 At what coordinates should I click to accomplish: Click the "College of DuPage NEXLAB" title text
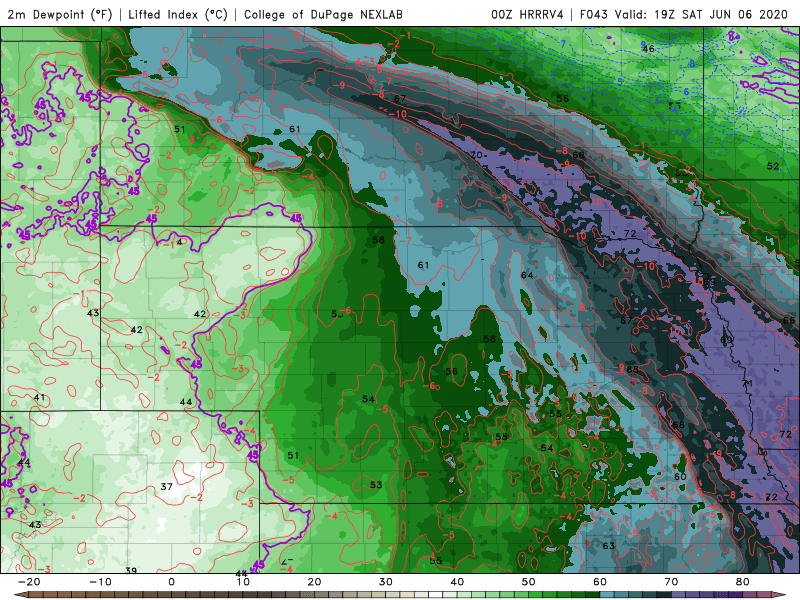pos(323,14)
